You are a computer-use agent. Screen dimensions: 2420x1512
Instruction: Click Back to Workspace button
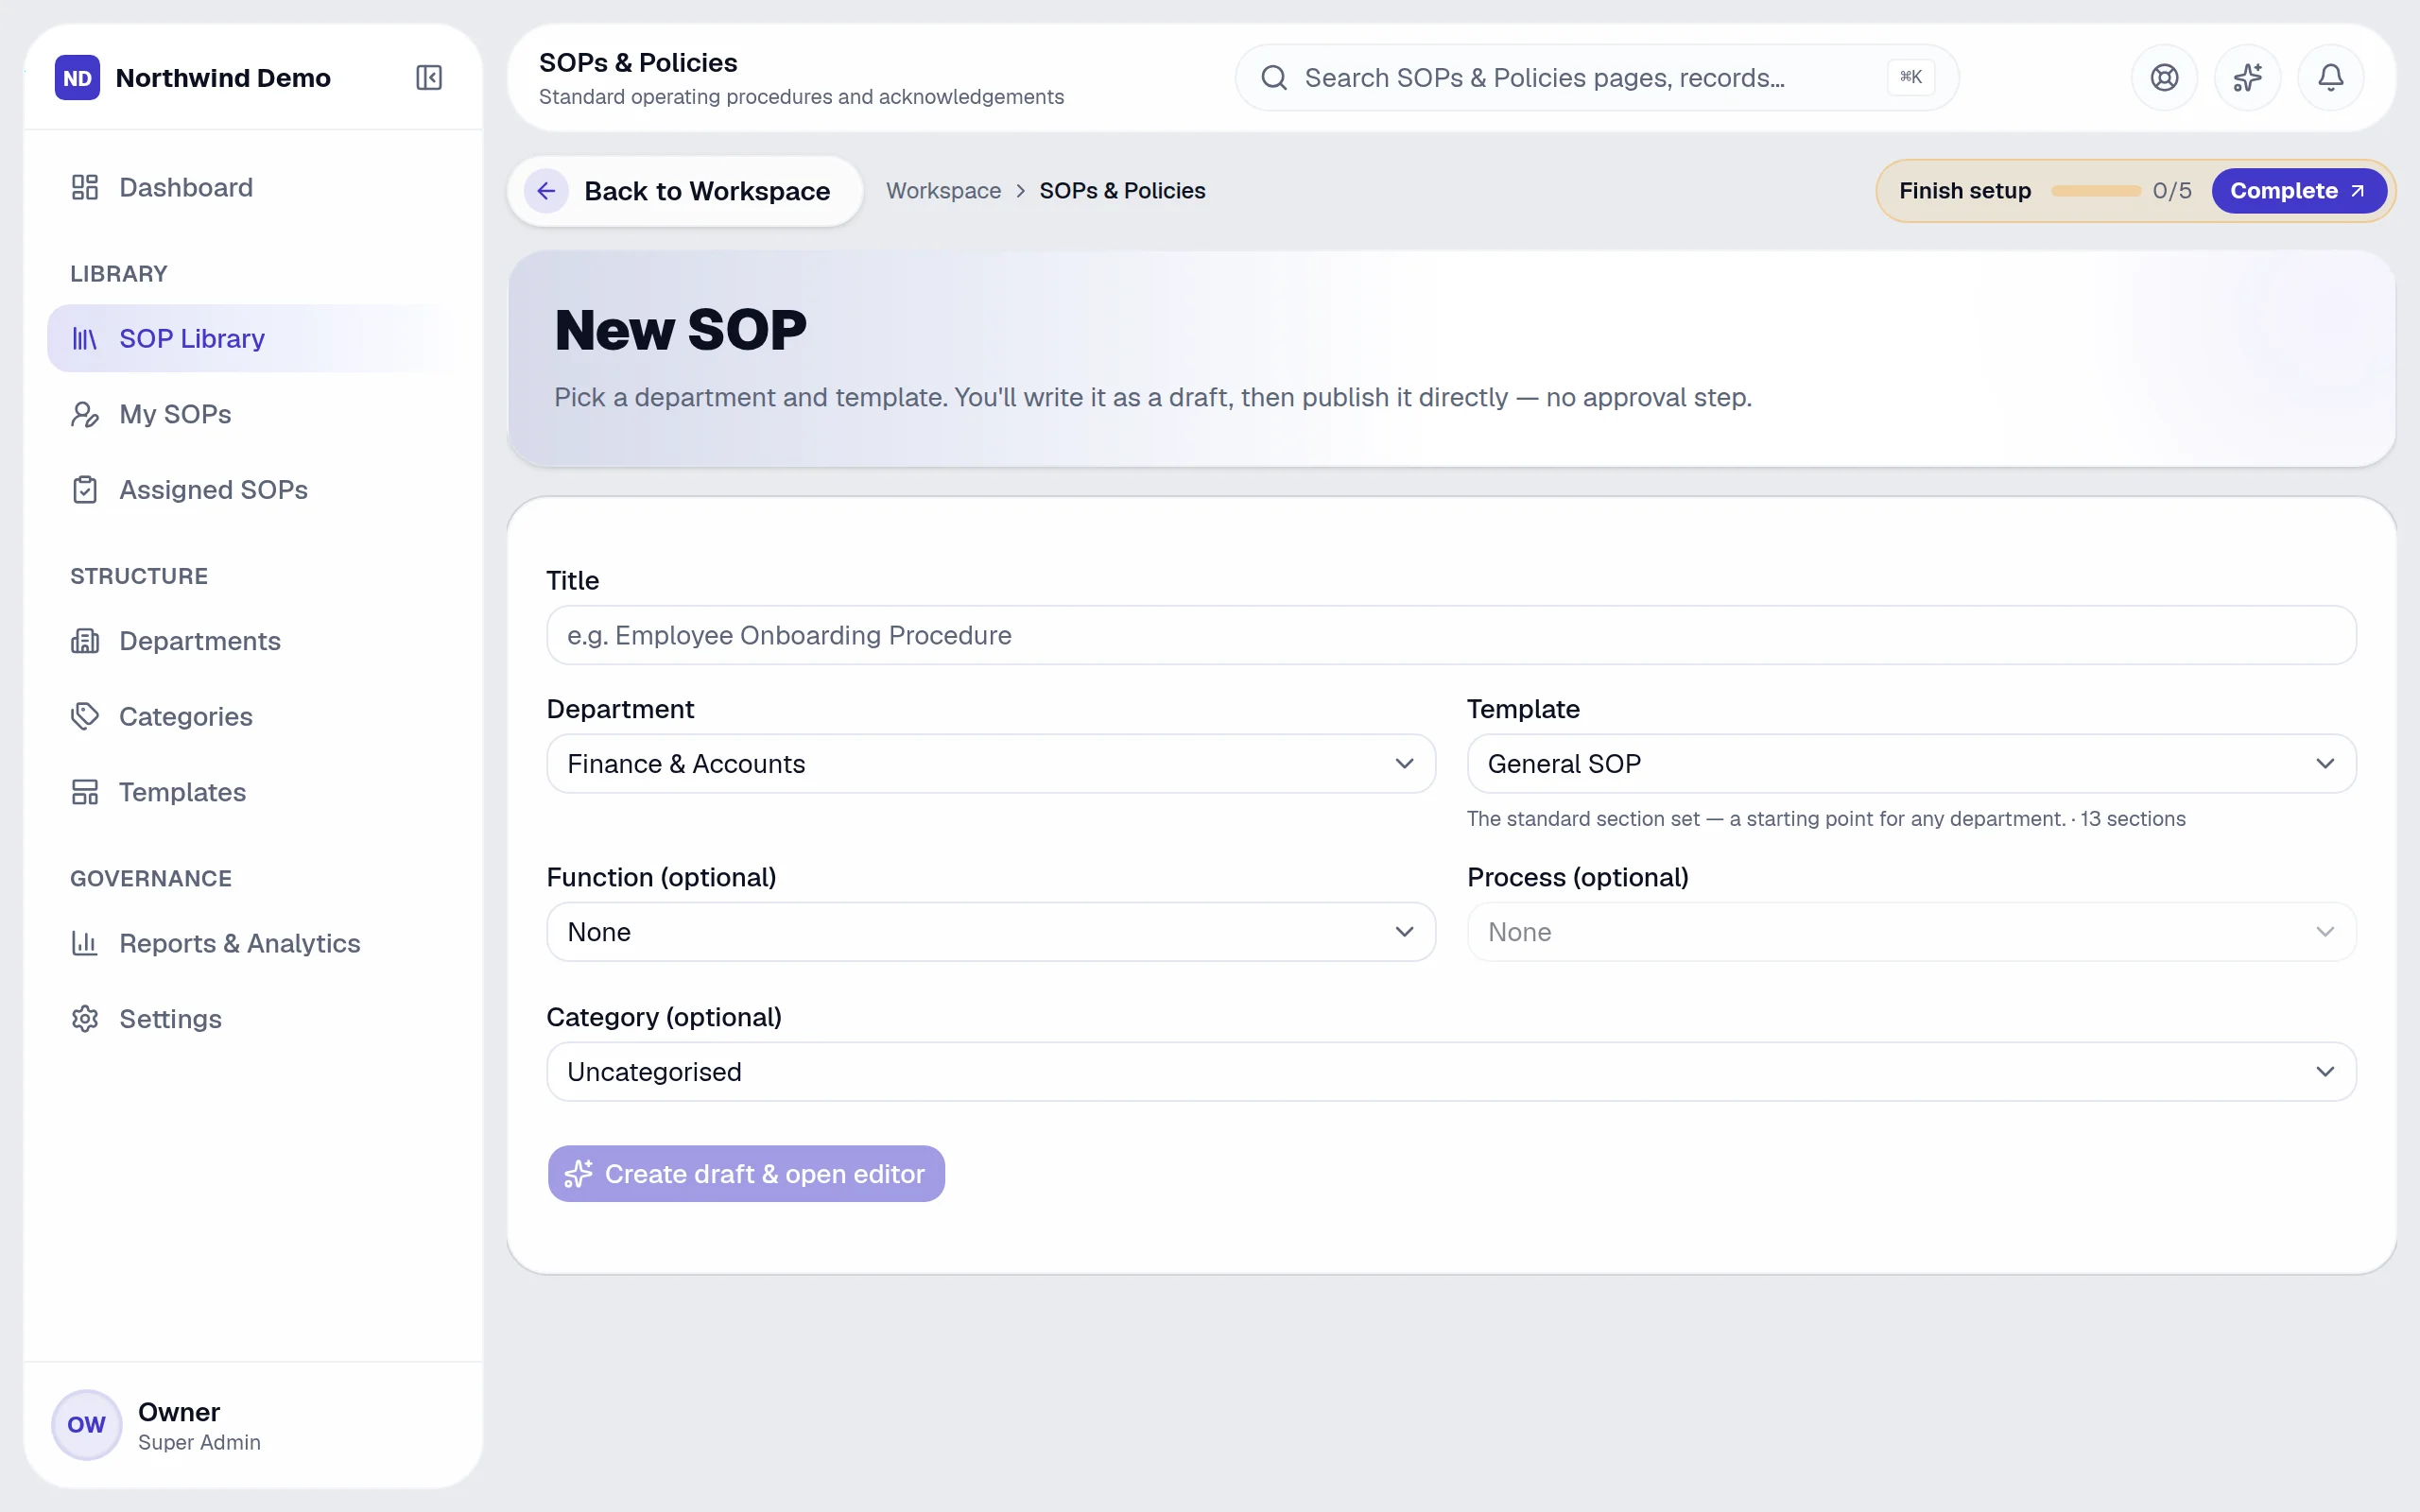tap(685, 191)
